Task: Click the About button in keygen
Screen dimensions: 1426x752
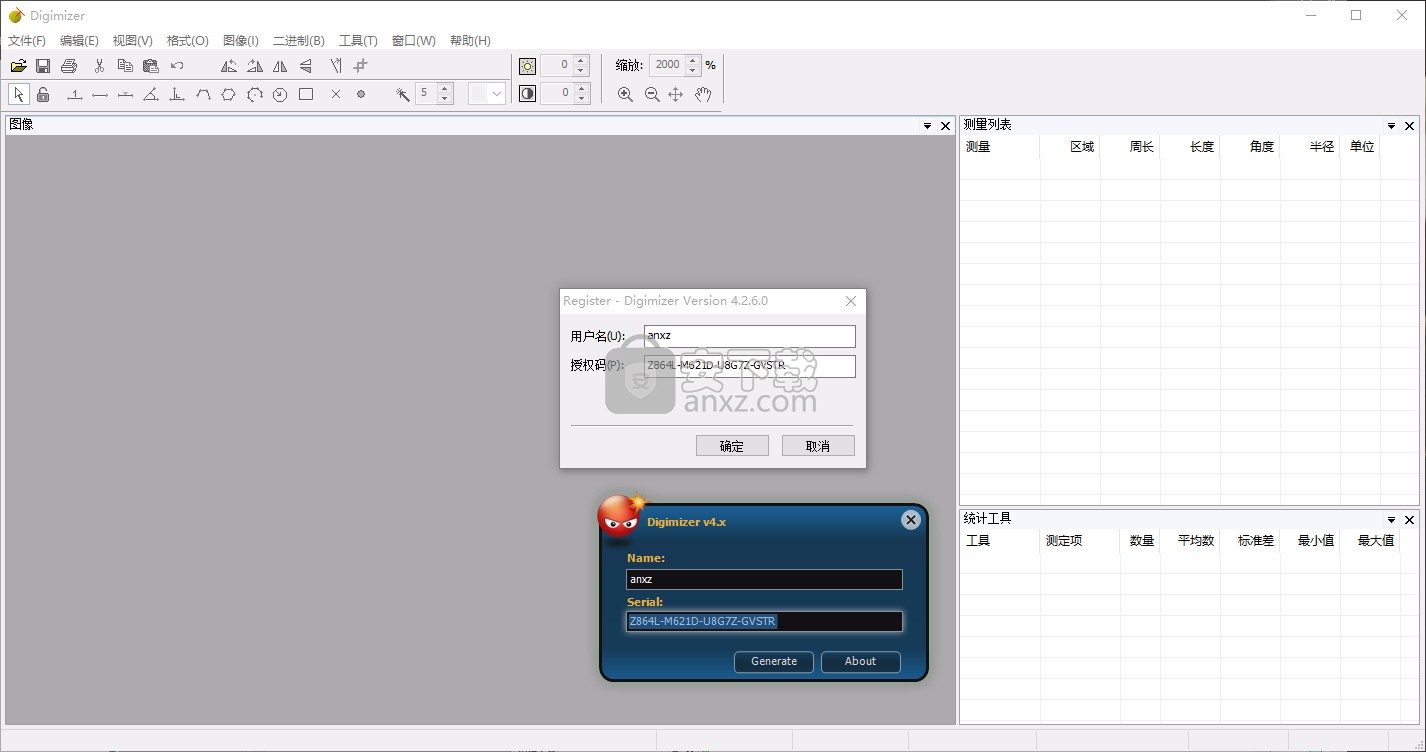Action: pos(860,662)
